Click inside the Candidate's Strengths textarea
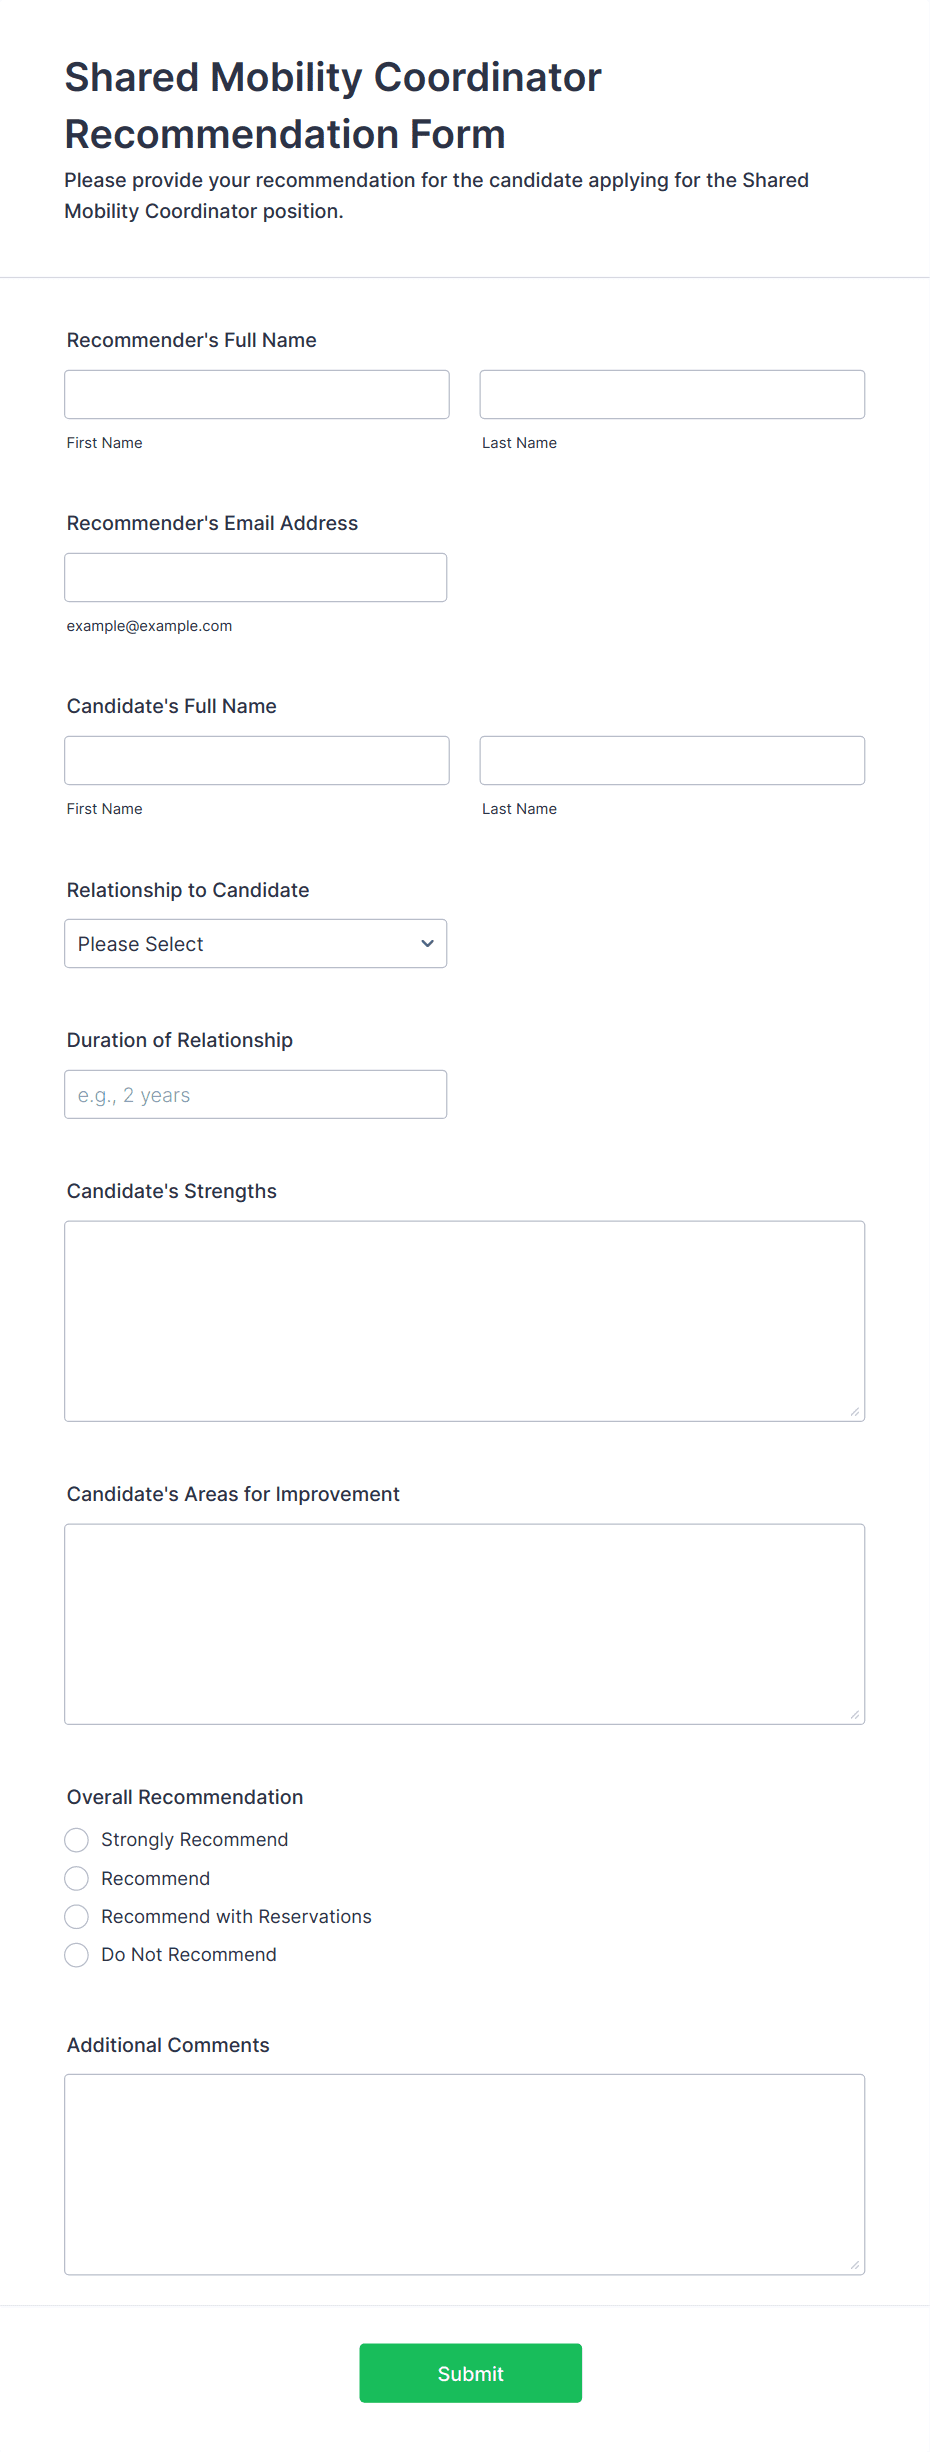The image size is (930, 2452). [x=464, y=1321]
